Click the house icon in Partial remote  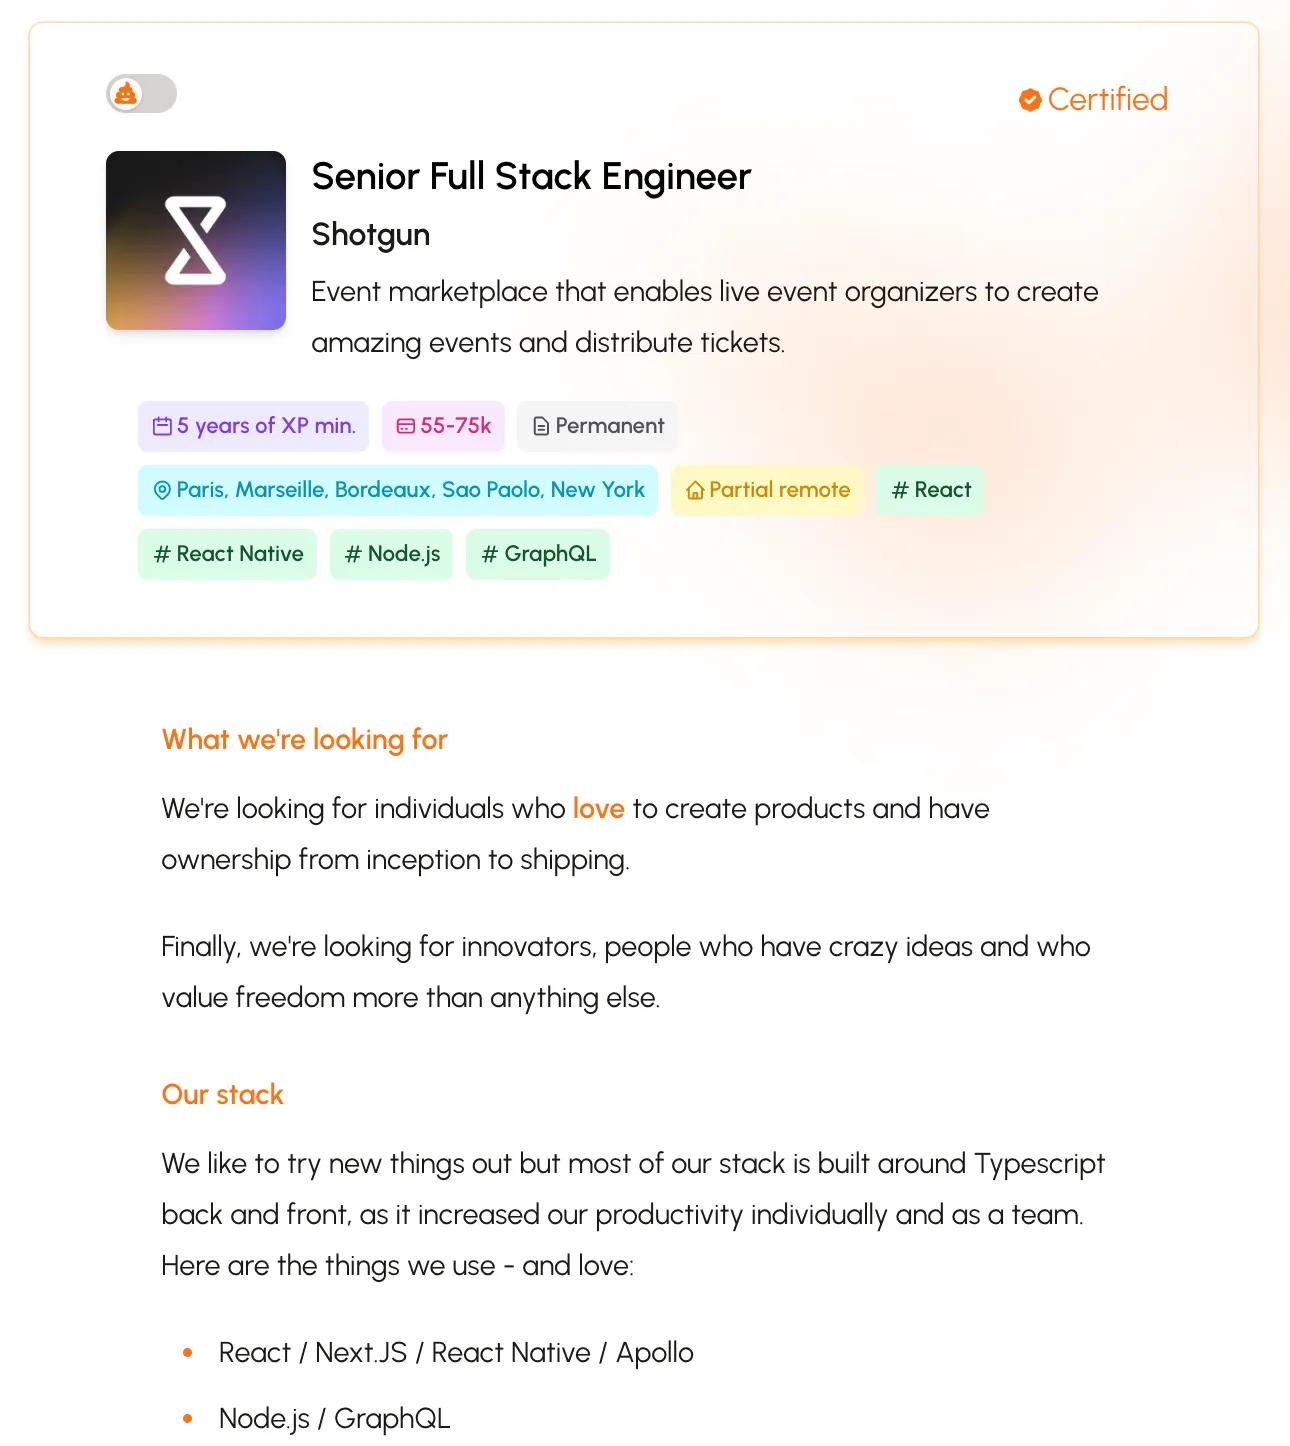coord(695,490)
